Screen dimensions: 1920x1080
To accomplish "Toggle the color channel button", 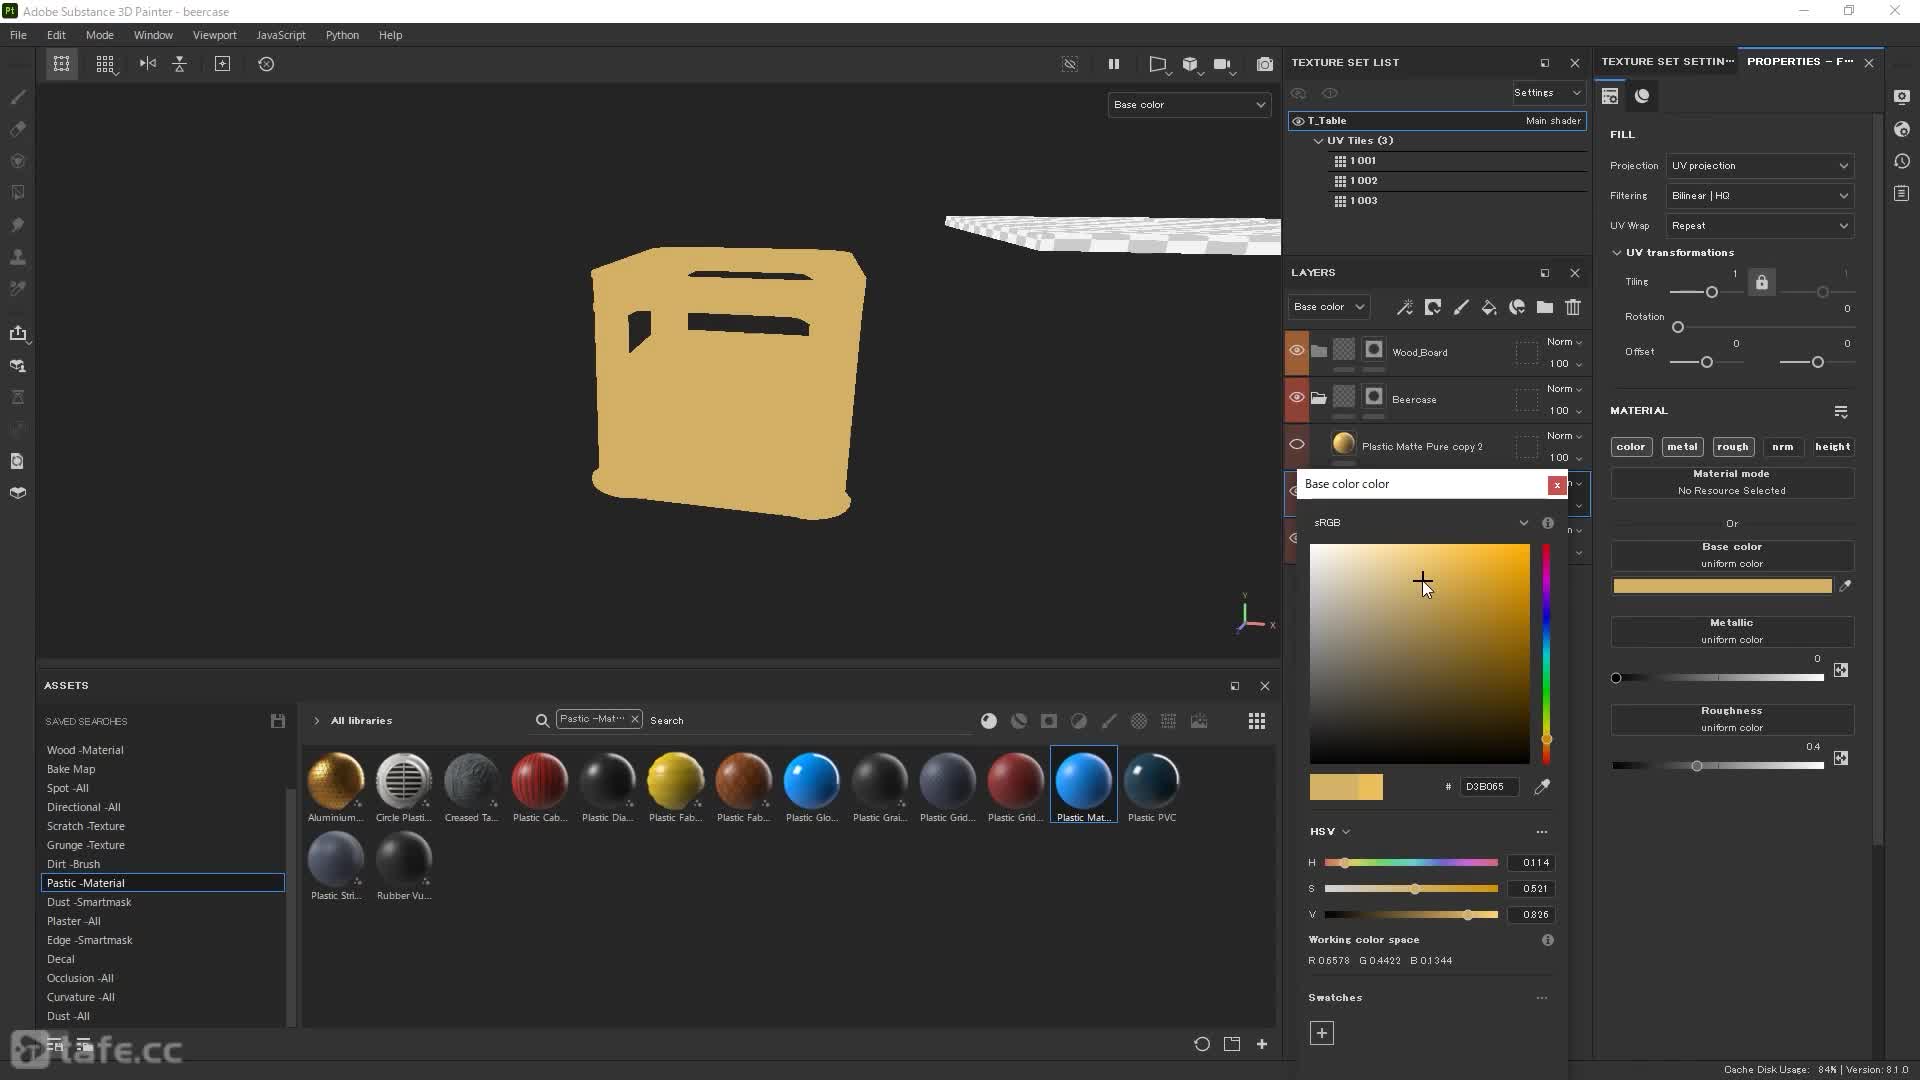I will point(1631,447).
